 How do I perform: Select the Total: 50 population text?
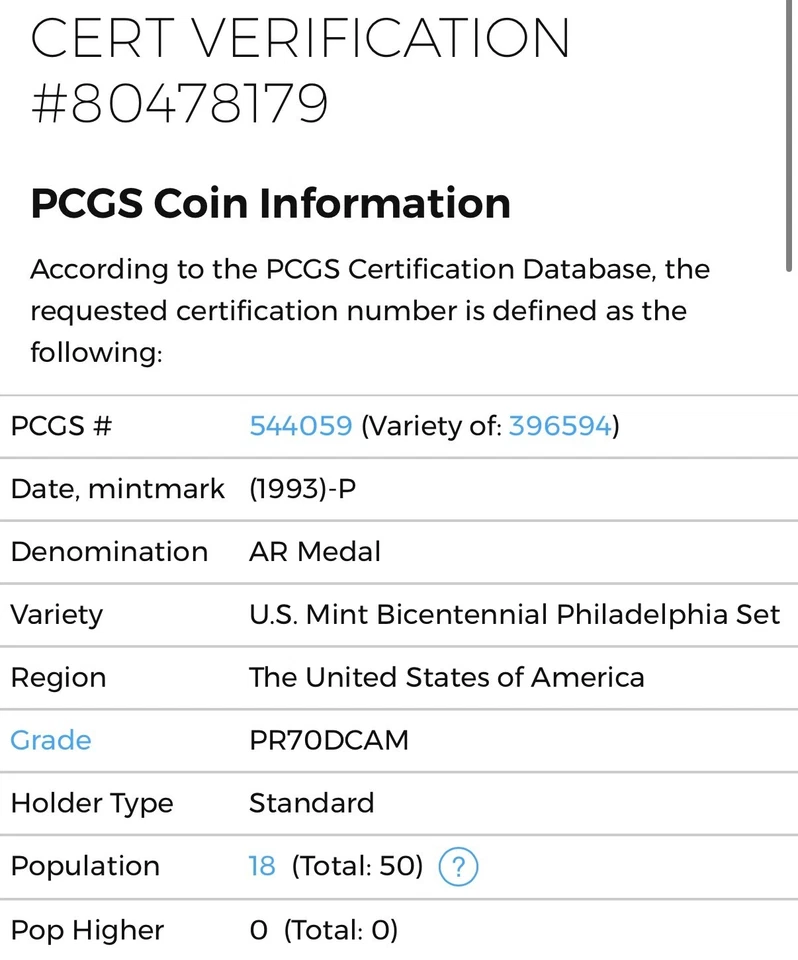click(357, 867)
